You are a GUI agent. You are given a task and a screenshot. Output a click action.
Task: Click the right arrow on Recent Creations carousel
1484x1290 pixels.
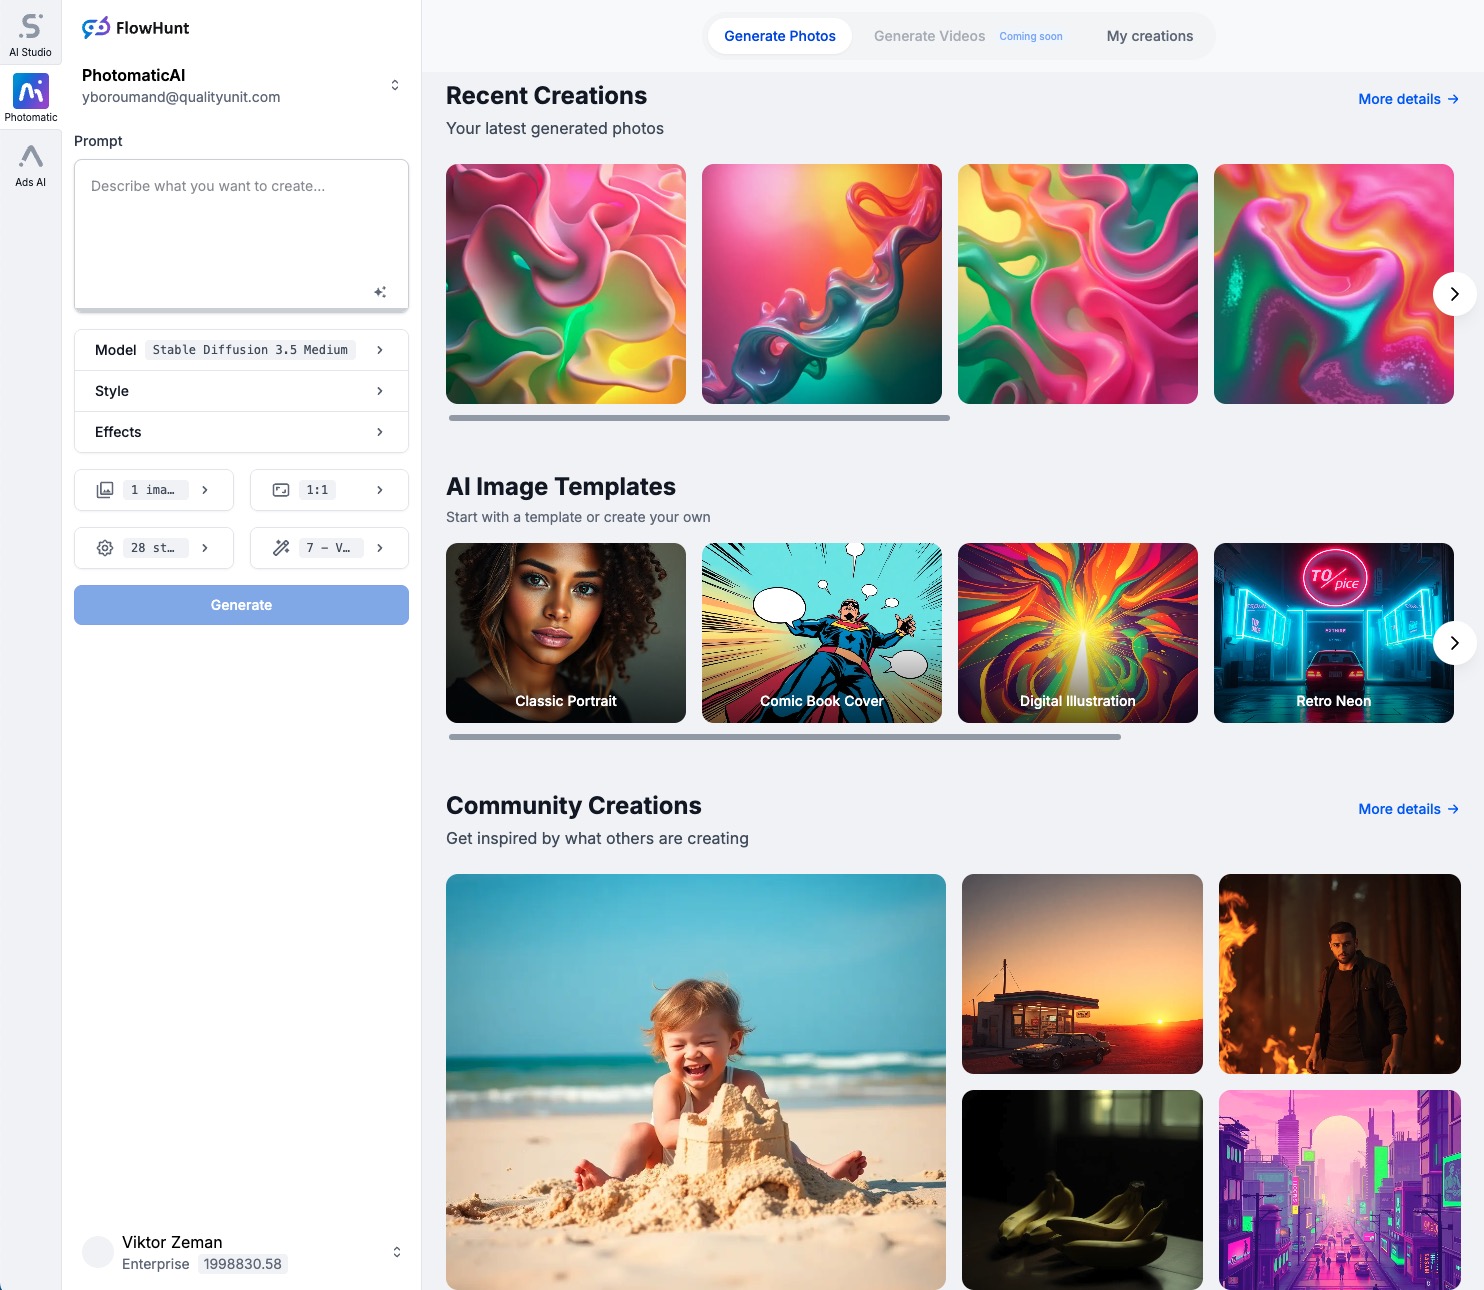point(1453,293)
